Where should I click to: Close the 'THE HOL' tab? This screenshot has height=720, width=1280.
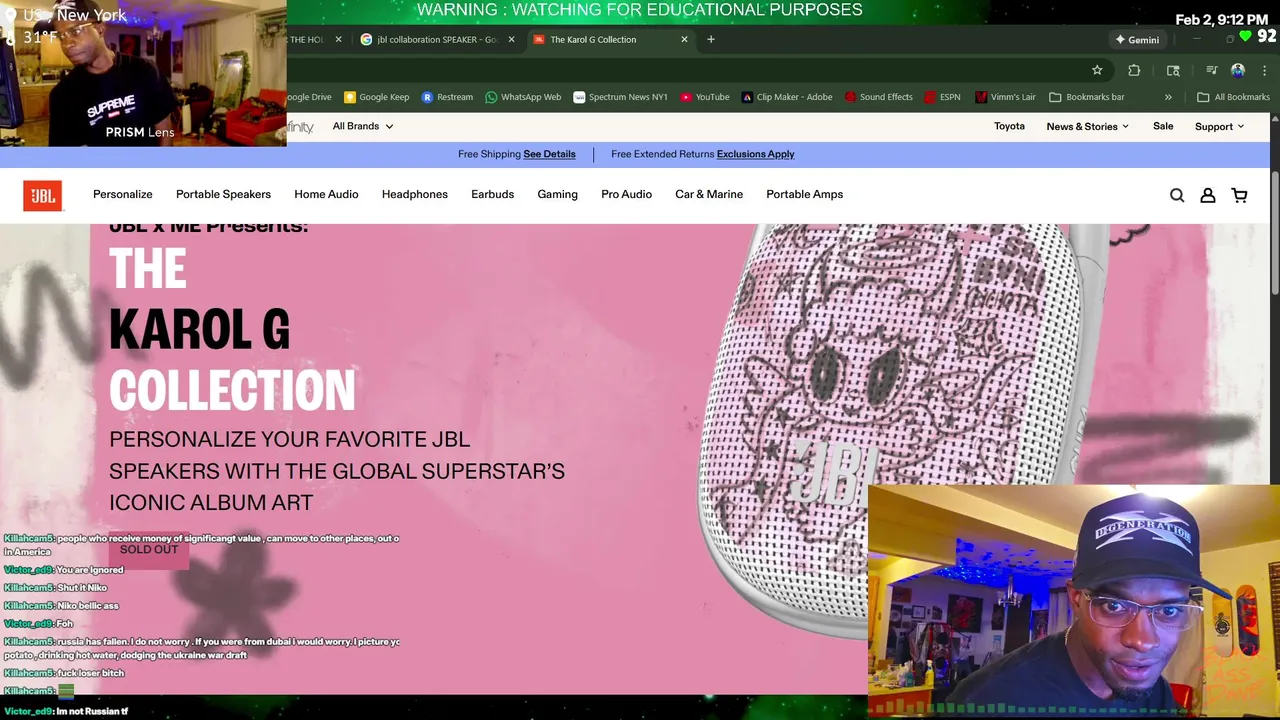(338, 39)
